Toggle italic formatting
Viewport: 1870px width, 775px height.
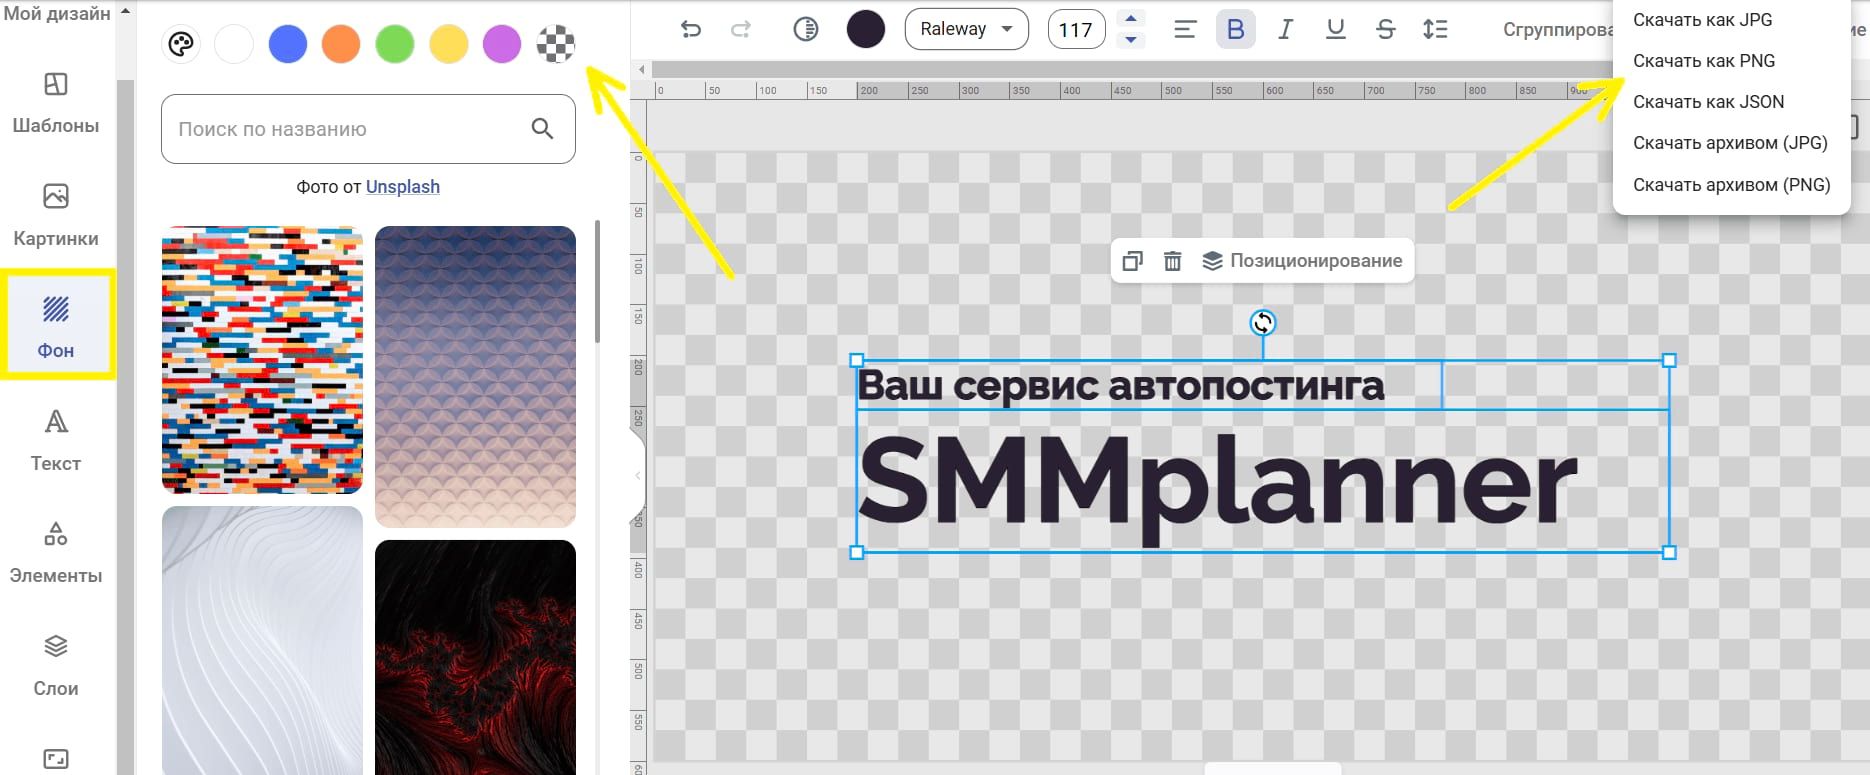click(1285, 29)
